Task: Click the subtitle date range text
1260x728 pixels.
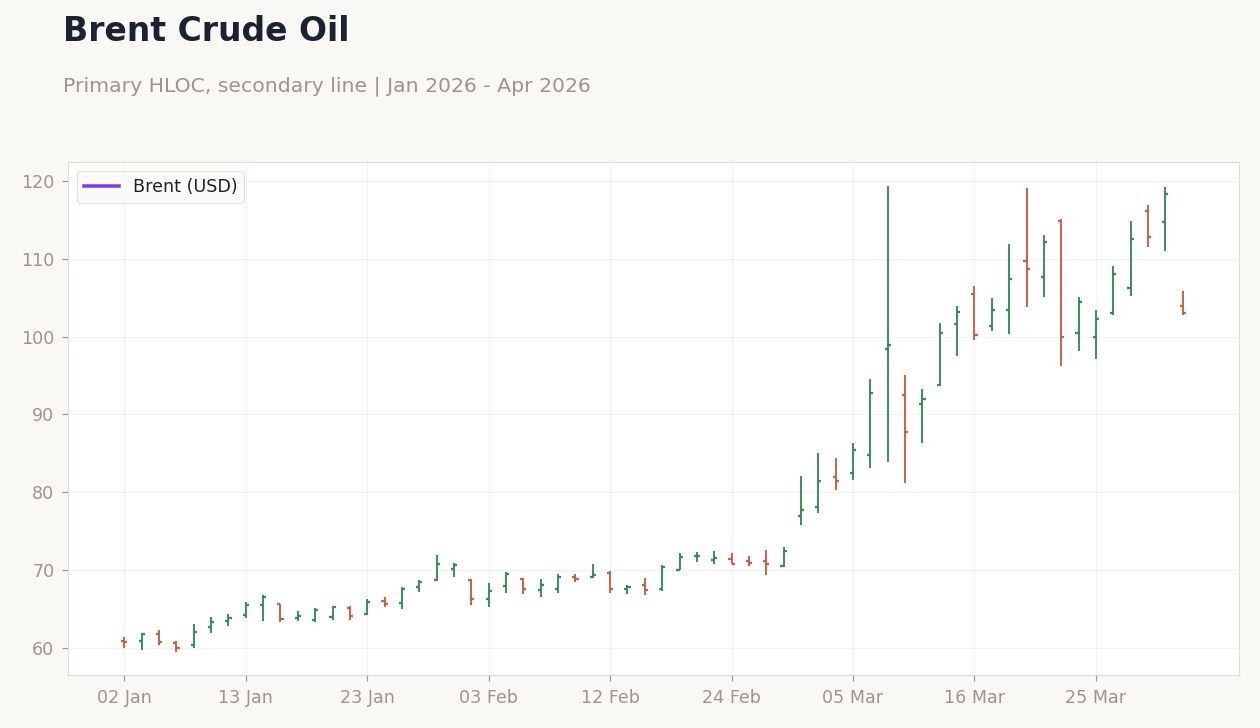Action: point(327,85)
